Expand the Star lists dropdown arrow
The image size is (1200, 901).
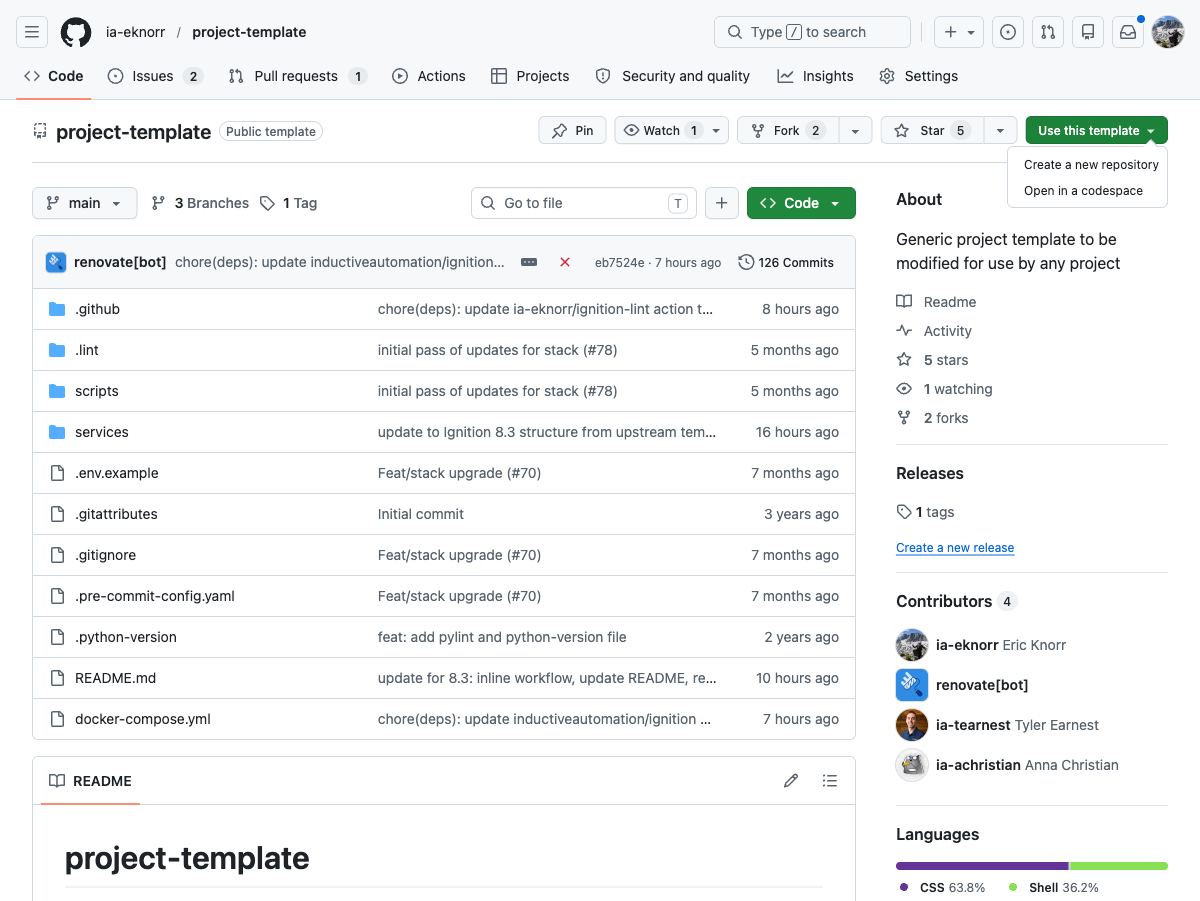pos(1001,131)
